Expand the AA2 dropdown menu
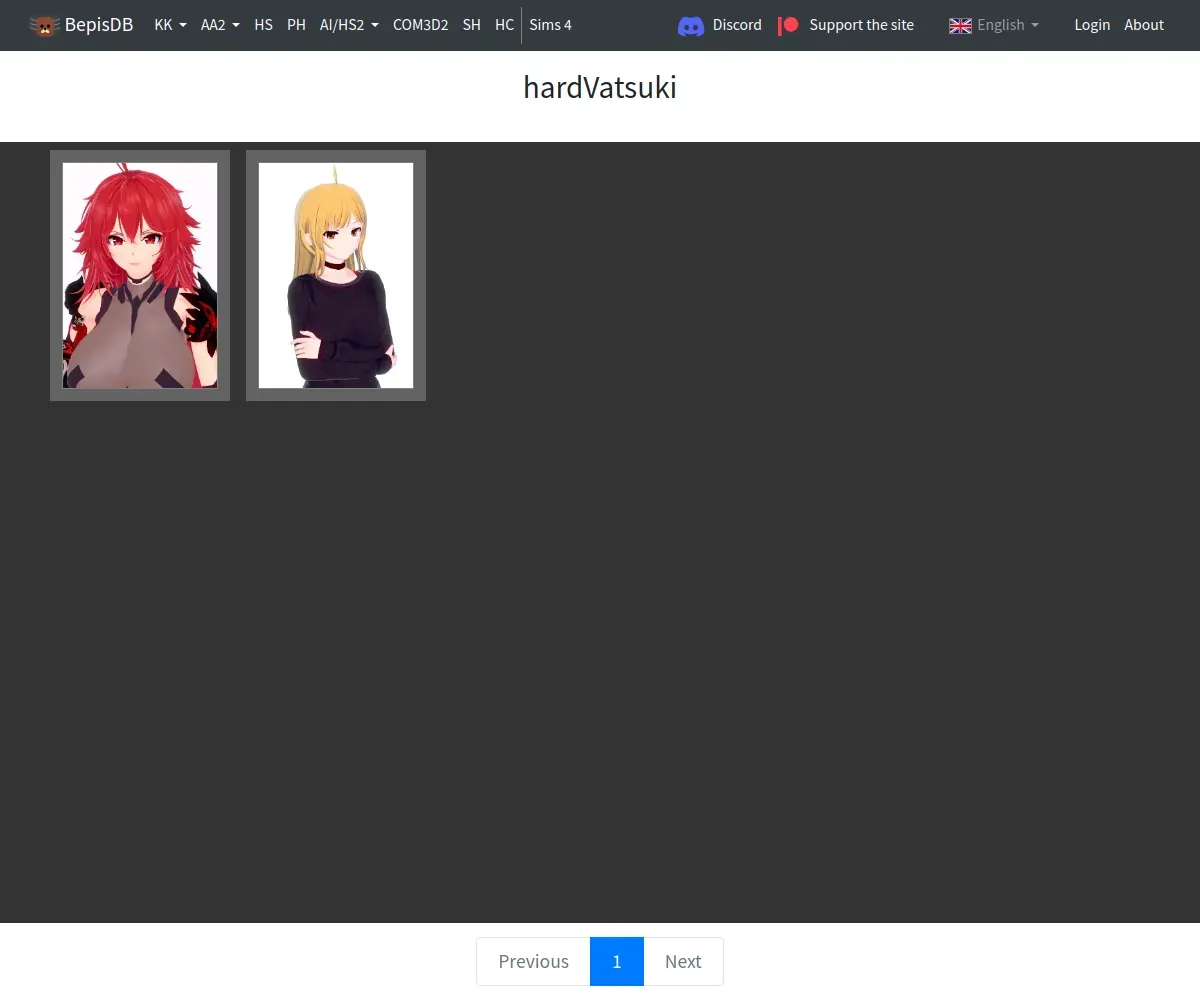Screen dimensions: 1200x1000 pyautogui.click(x=220, y=25)
